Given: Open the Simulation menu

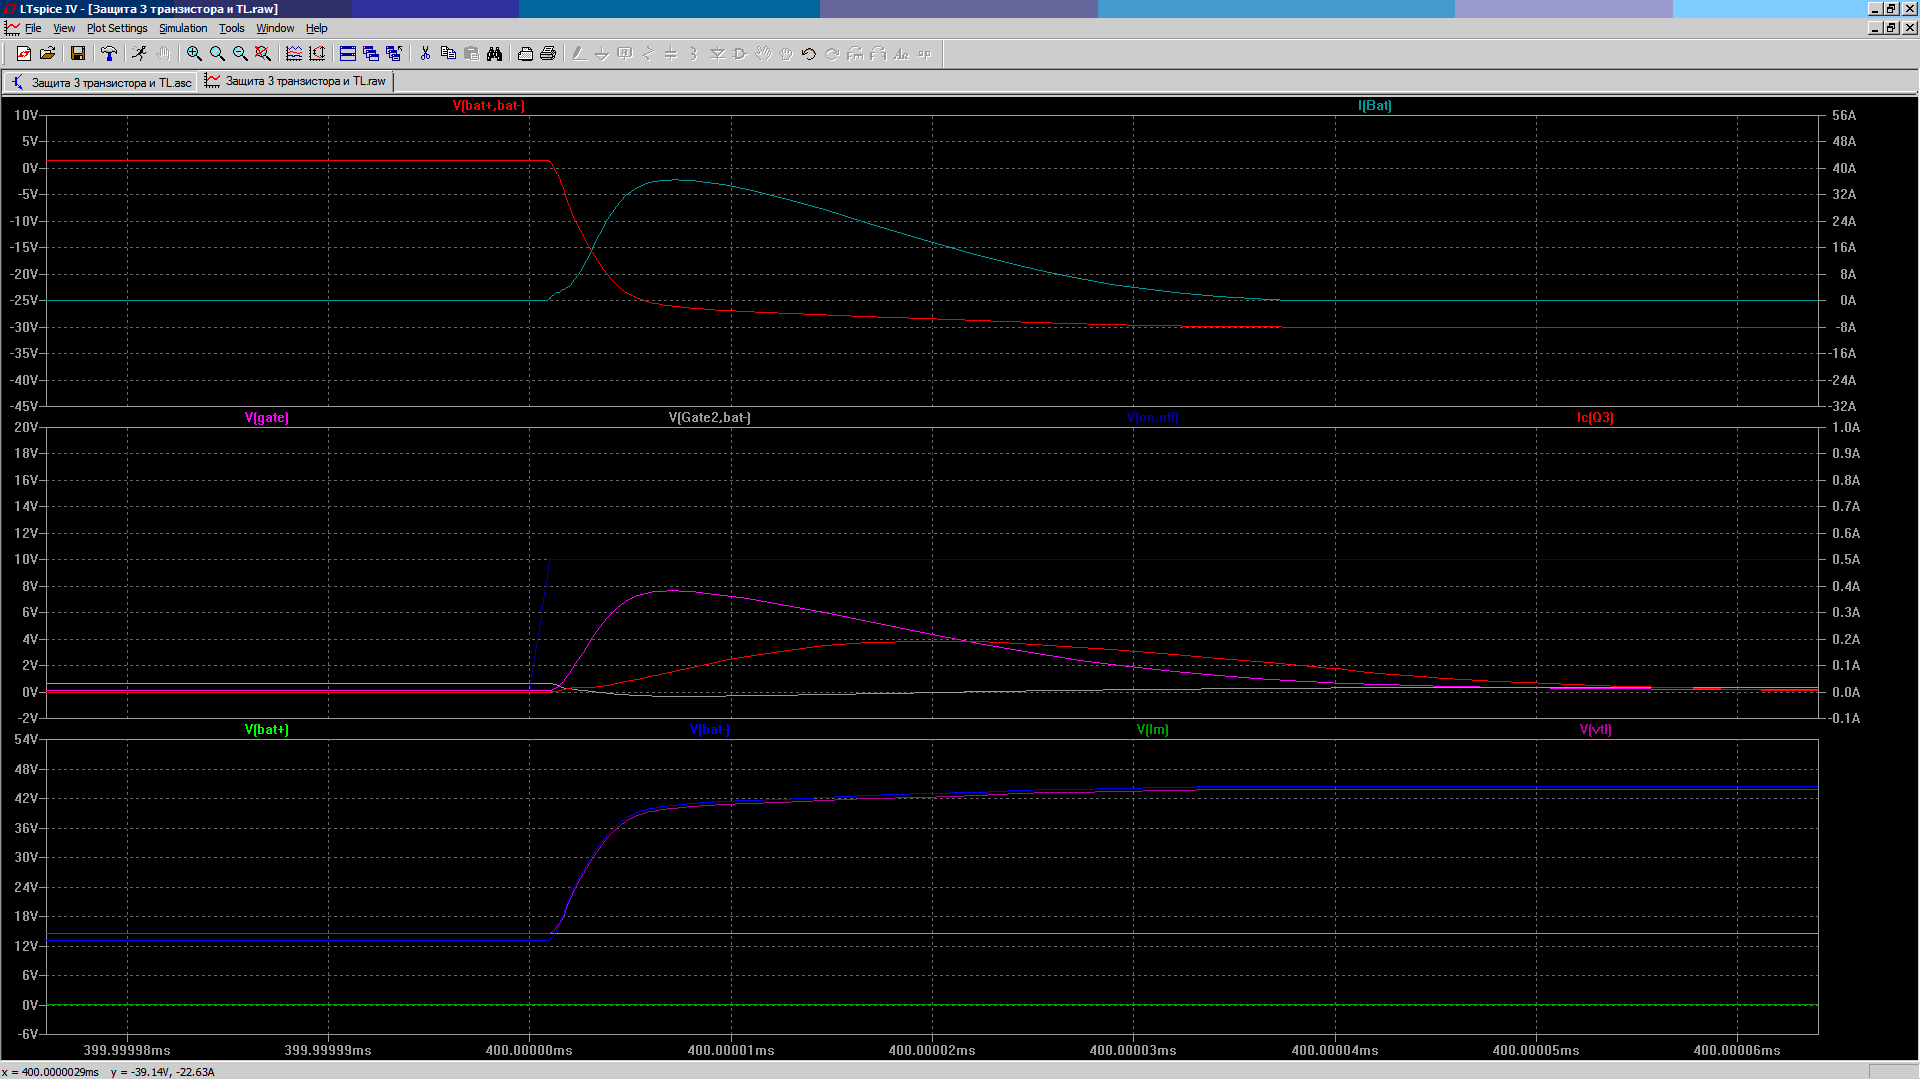Looking at the screenshot, I should 183,28.
